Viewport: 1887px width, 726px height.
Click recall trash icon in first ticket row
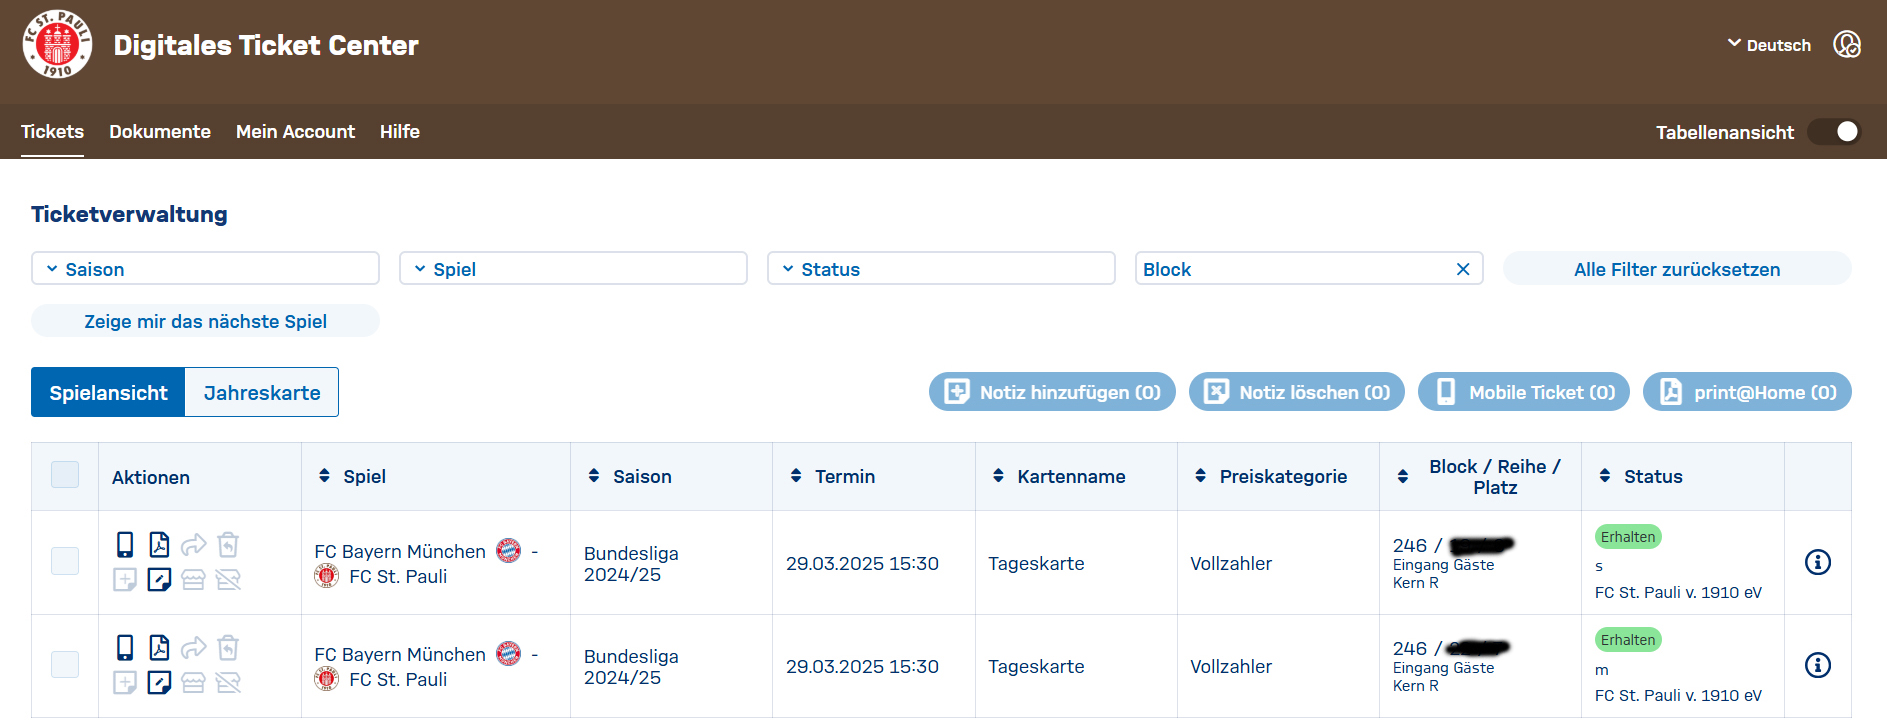pyautogui.click(x=228, y=544)
